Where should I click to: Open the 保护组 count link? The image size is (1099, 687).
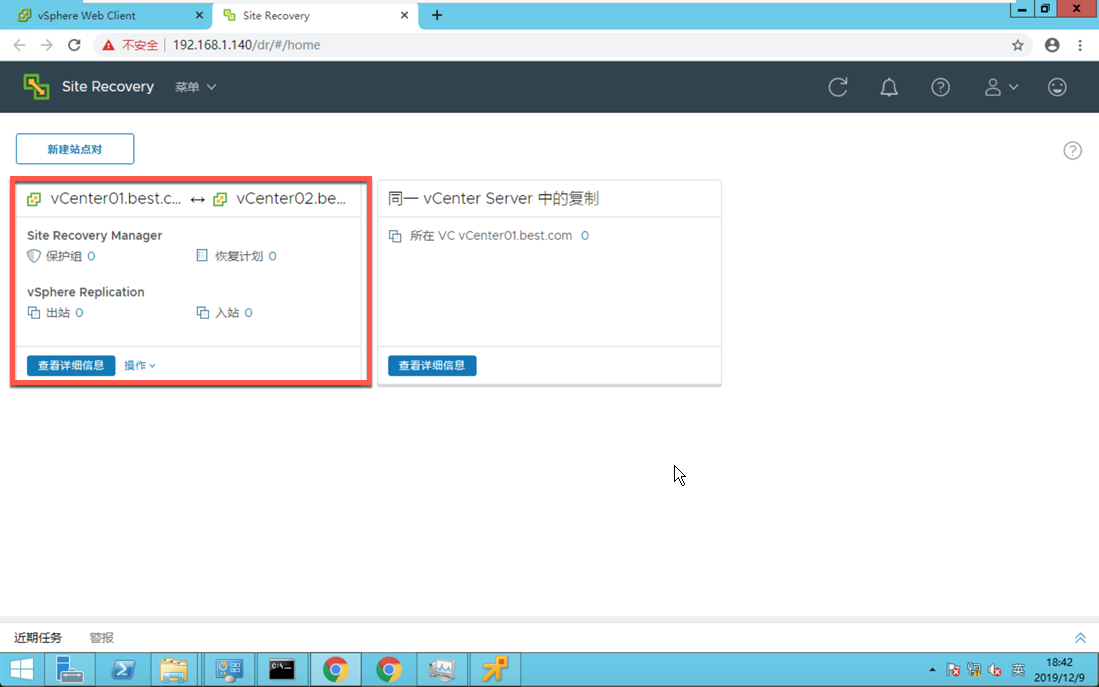pyautogui.click(x=91, y=256)
